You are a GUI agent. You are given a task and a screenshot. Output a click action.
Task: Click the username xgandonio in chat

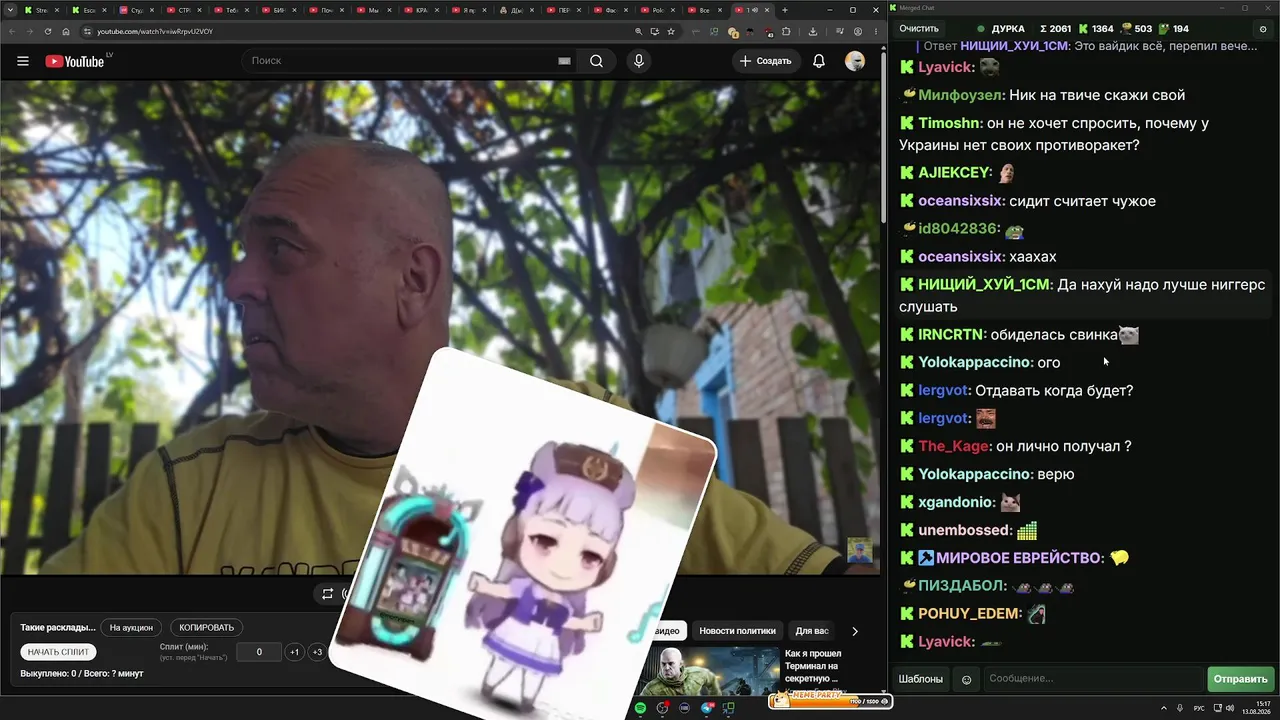click(x=957, y=502)
